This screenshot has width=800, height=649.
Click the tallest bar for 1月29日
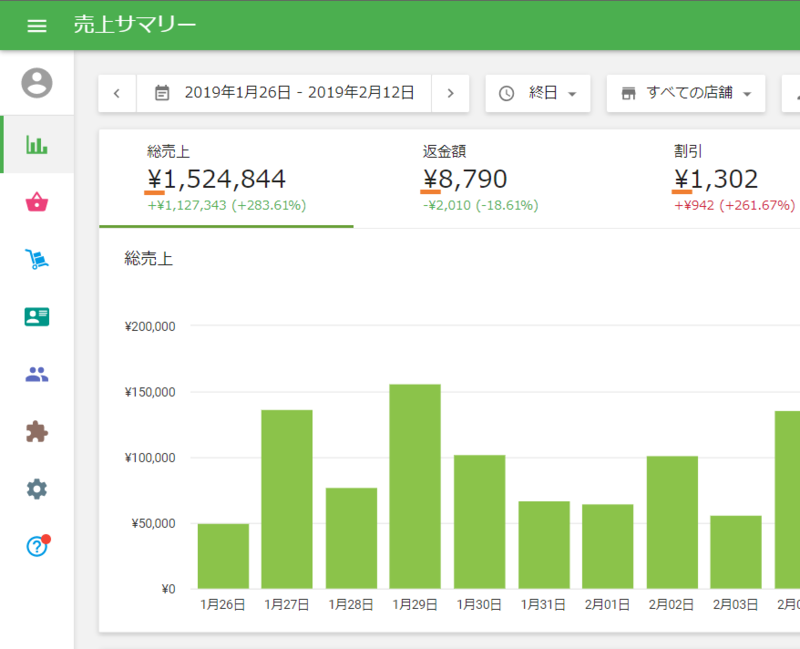[415, 480]
